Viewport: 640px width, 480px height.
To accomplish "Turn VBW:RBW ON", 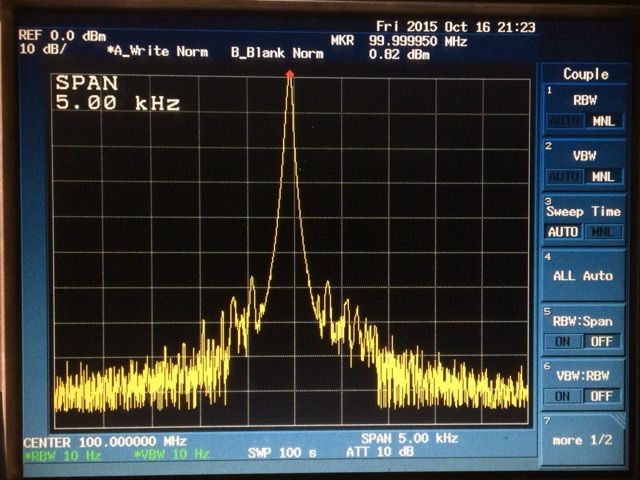I will pos(562,396).
